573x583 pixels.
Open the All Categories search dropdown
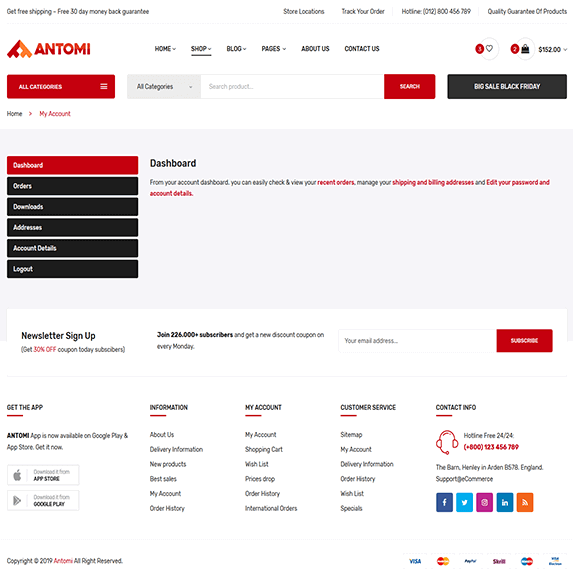pyautogui.click(x=164, y=87)
